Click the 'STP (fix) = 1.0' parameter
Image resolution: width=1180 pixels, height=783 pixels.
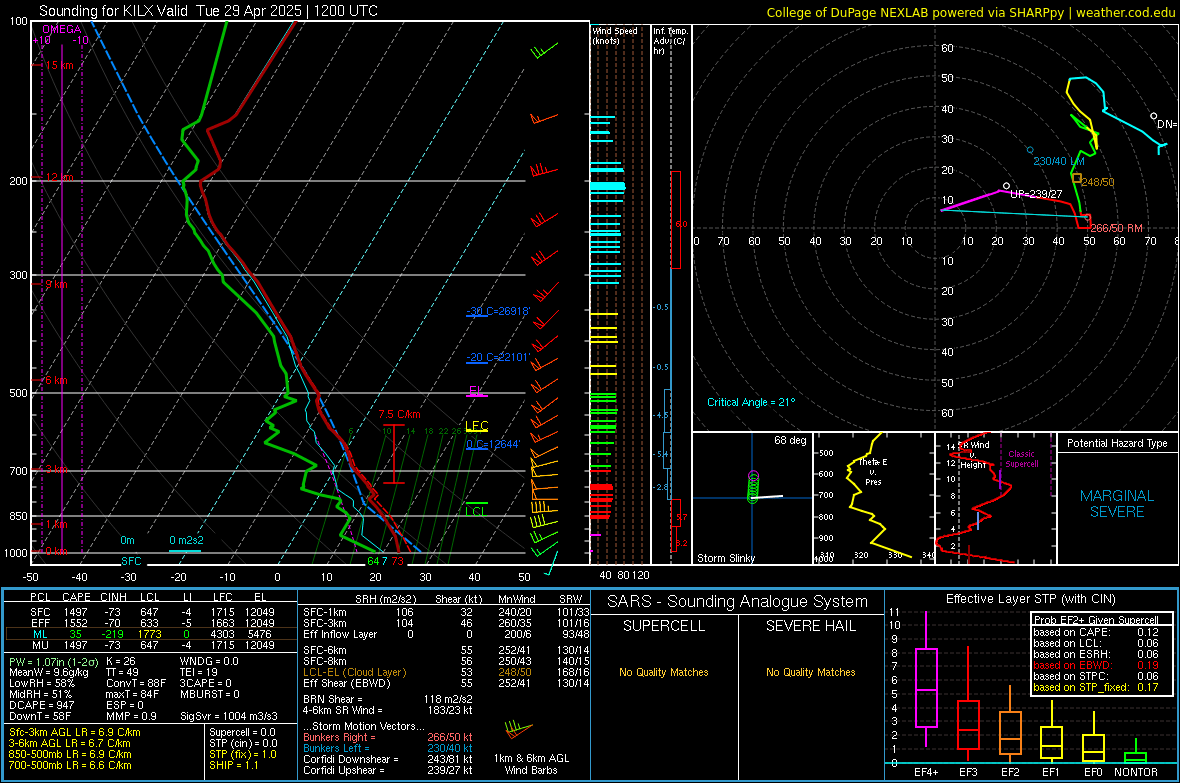click(x=242, y=754)
